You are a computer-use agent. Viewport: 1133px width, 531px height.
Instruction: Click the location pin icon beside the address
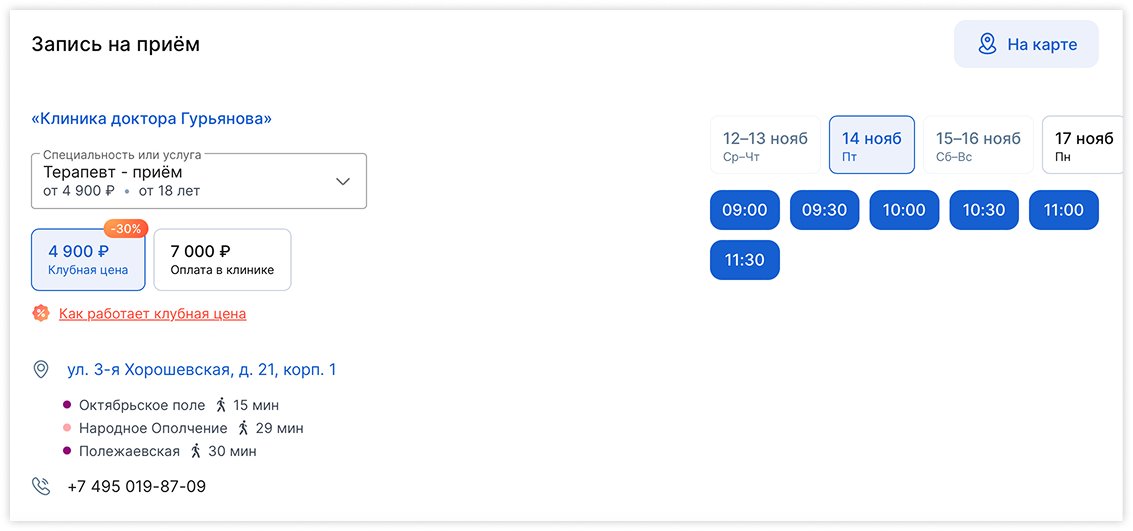(41, 370)
